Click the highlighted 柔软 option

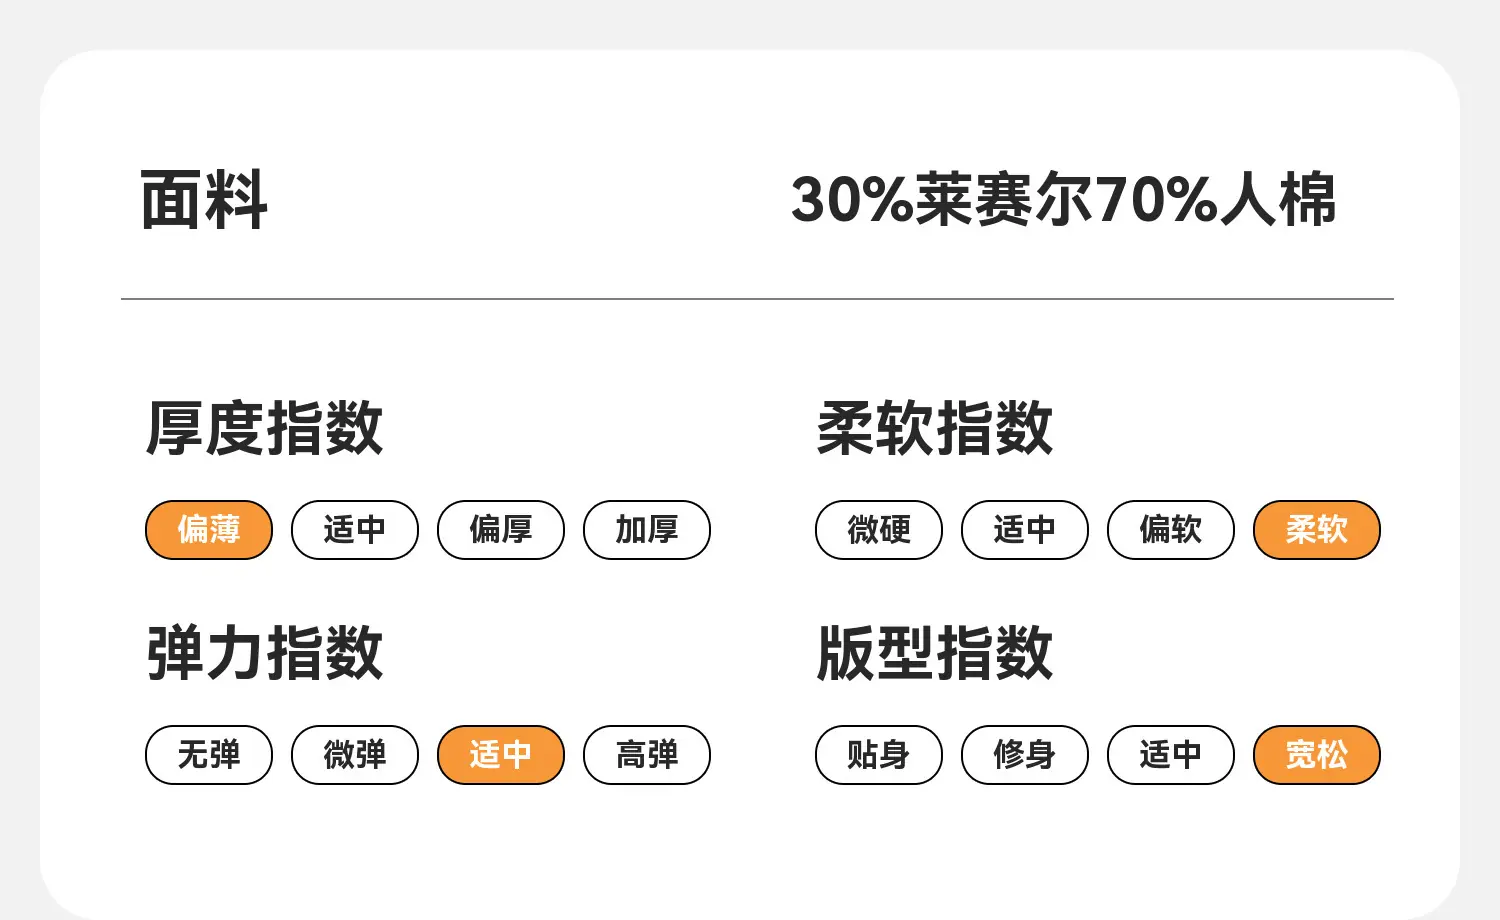1317,530
